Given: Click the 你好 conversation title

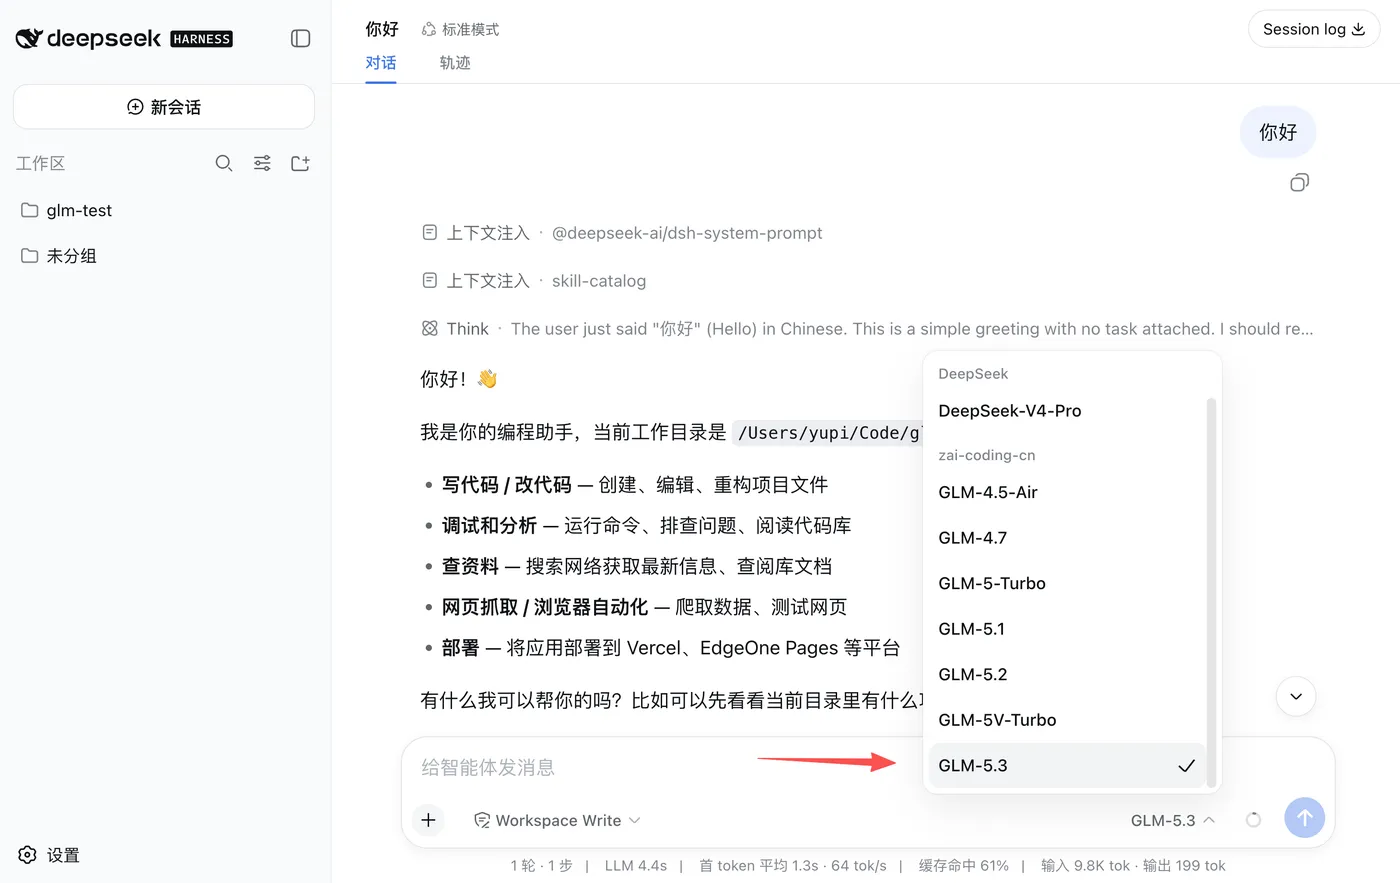Looking at the screenshot, I should [x=382, y=29].
